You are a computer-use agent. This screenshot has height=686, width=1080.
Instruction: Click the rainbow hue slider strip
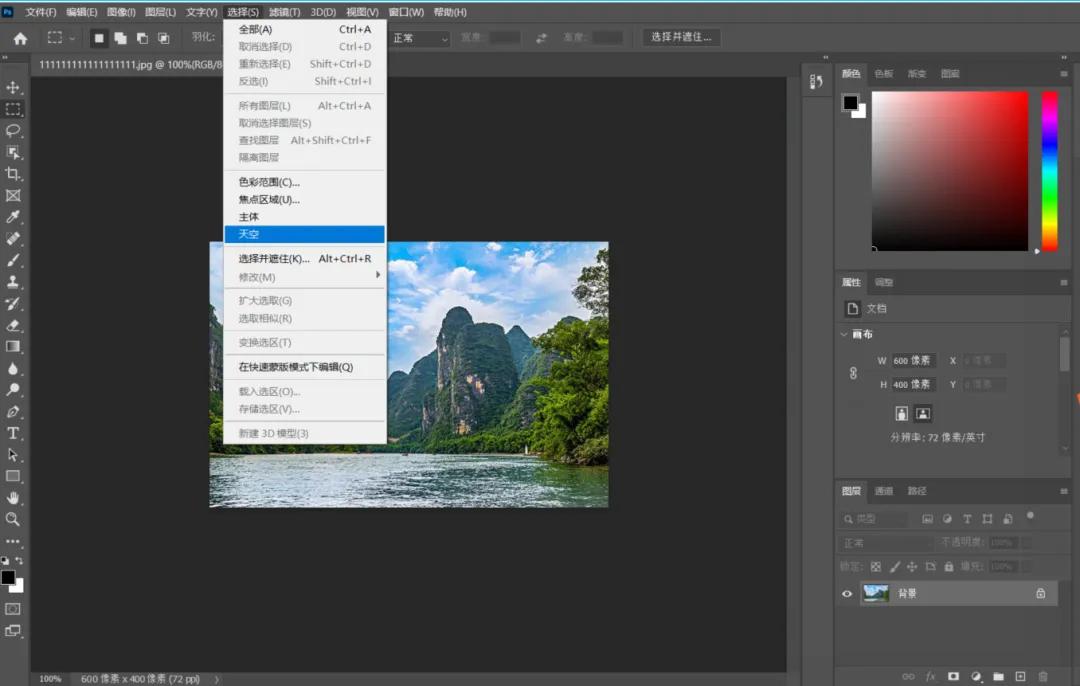[x=1050, y=172]
